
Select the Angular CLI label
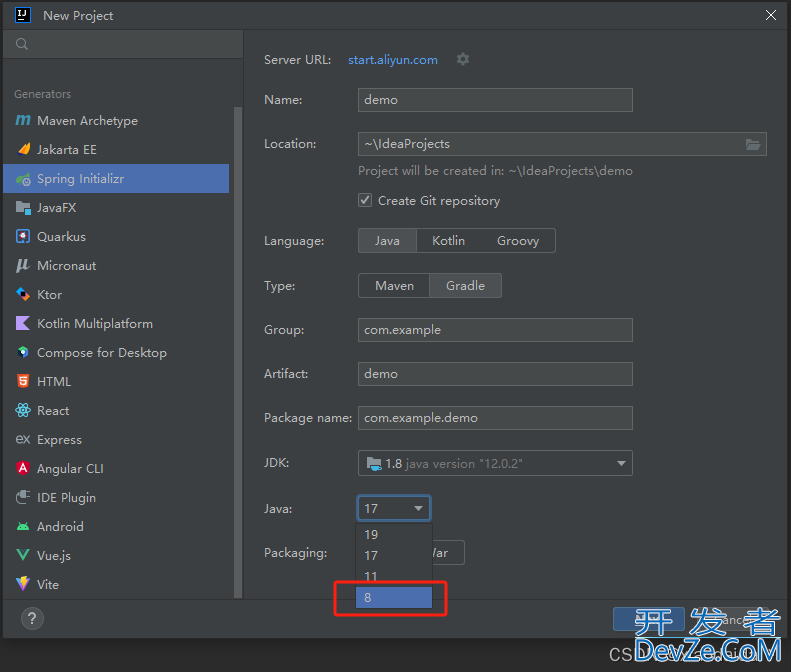[x=70, y=469]
